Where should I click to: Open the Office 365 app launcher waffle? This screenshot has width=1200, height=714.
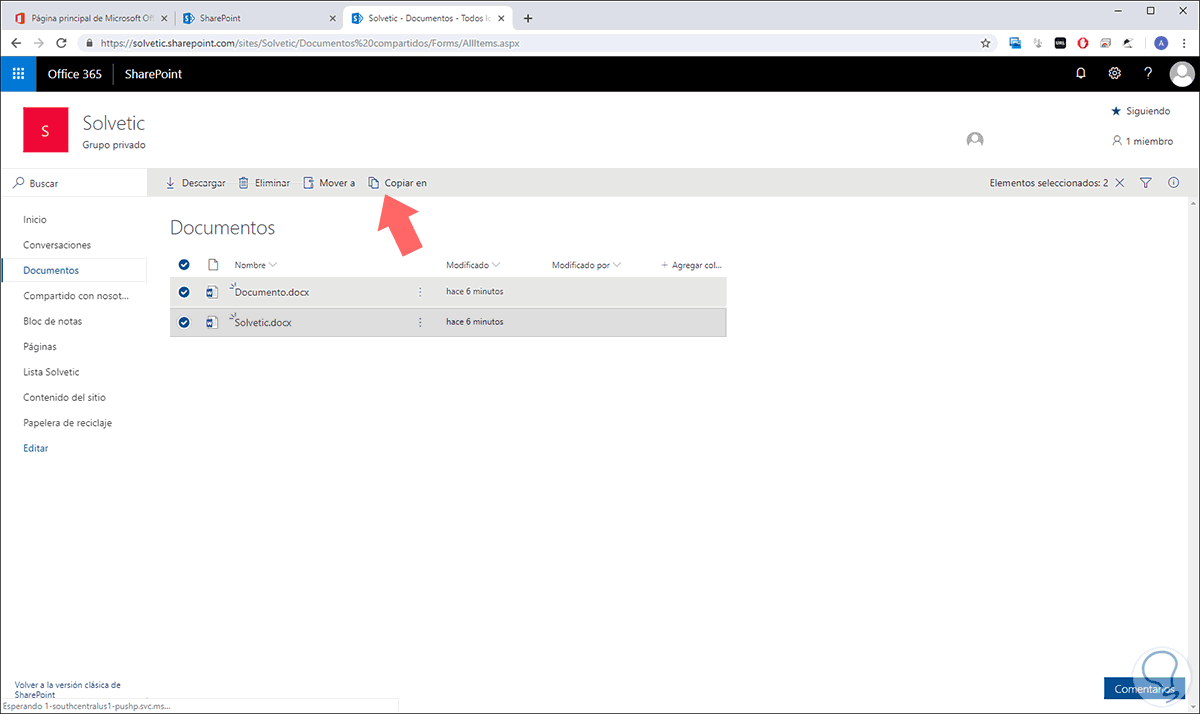pos(18,74)
